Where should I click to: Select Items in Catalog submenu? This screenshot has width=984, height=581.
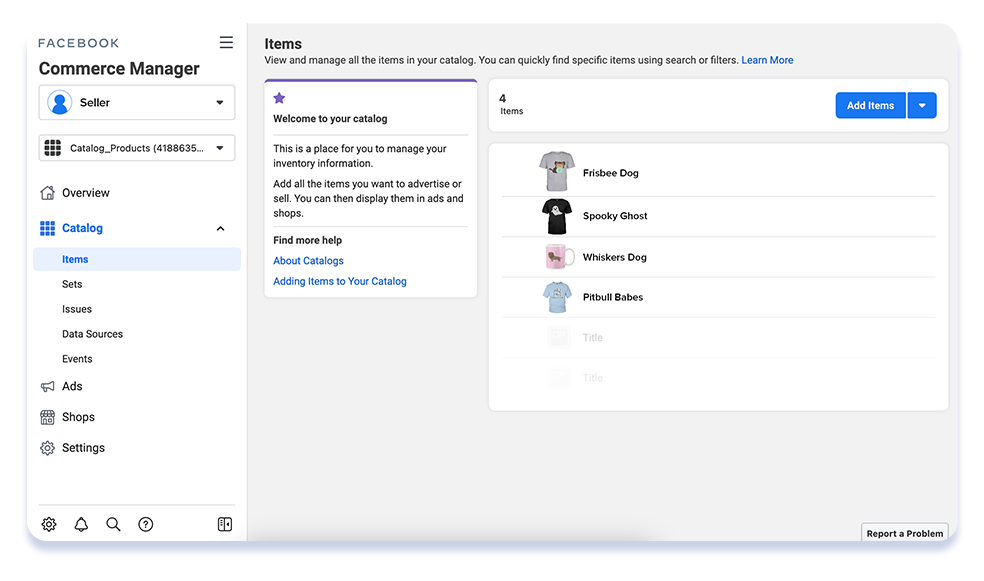coord(137,259)
